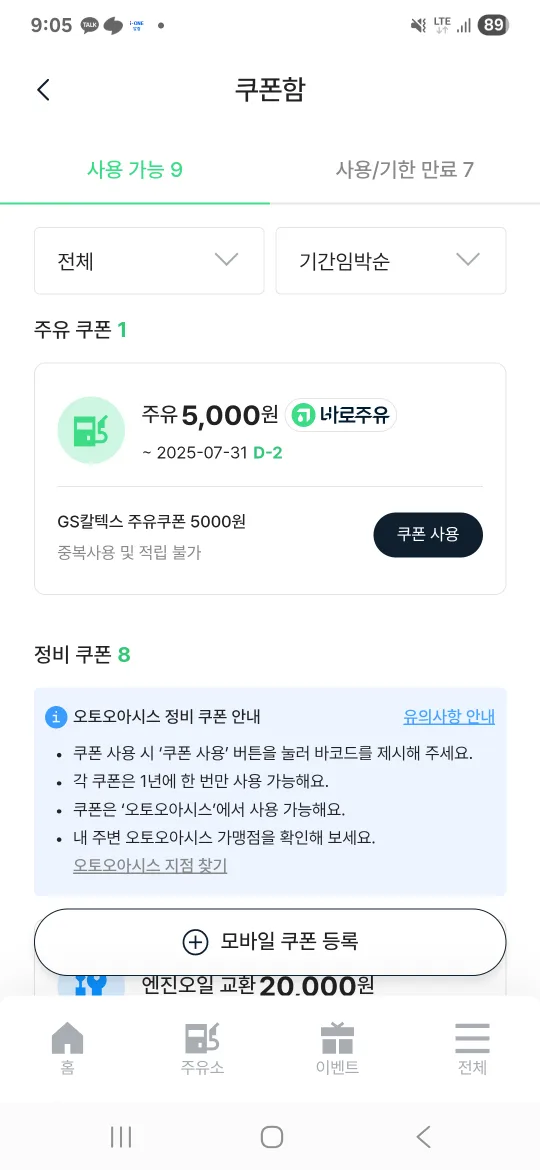Tap the Android recent apps button

click(x=121, y=1137)
